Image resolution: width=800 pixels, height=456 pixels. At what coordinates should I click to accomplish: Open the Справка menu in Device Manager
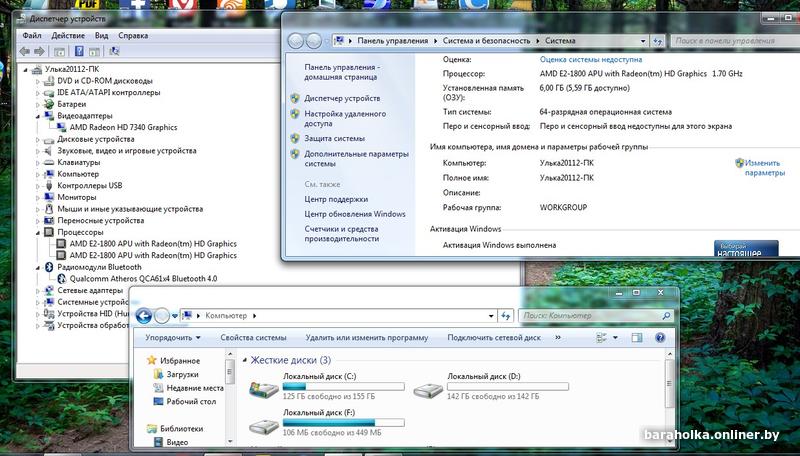[133, 36]
